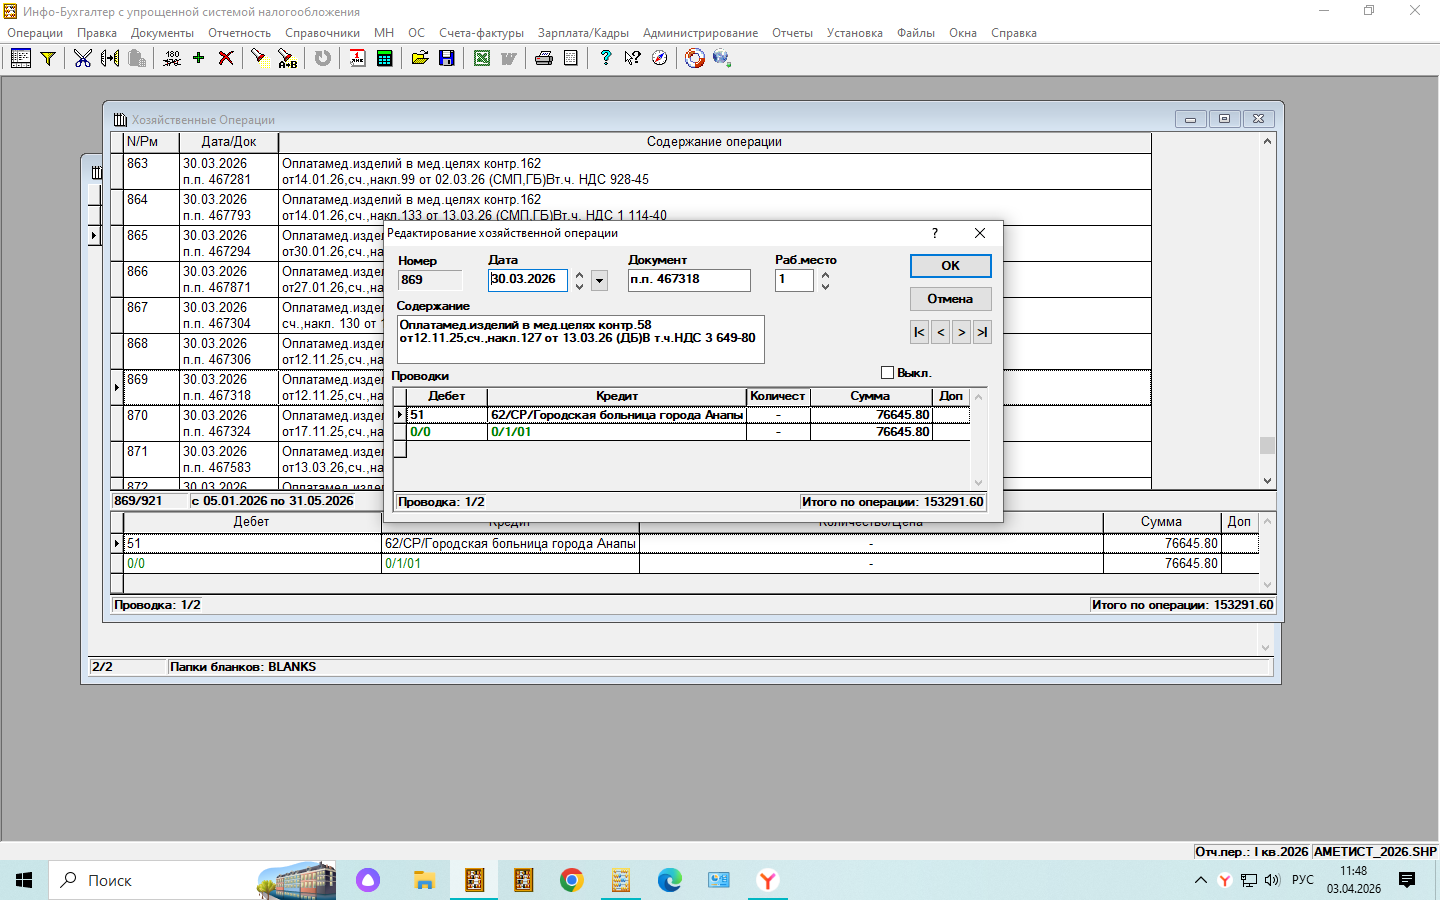
Task: Click the scissors cut icon in toolbar
Action: pos(83,58)
